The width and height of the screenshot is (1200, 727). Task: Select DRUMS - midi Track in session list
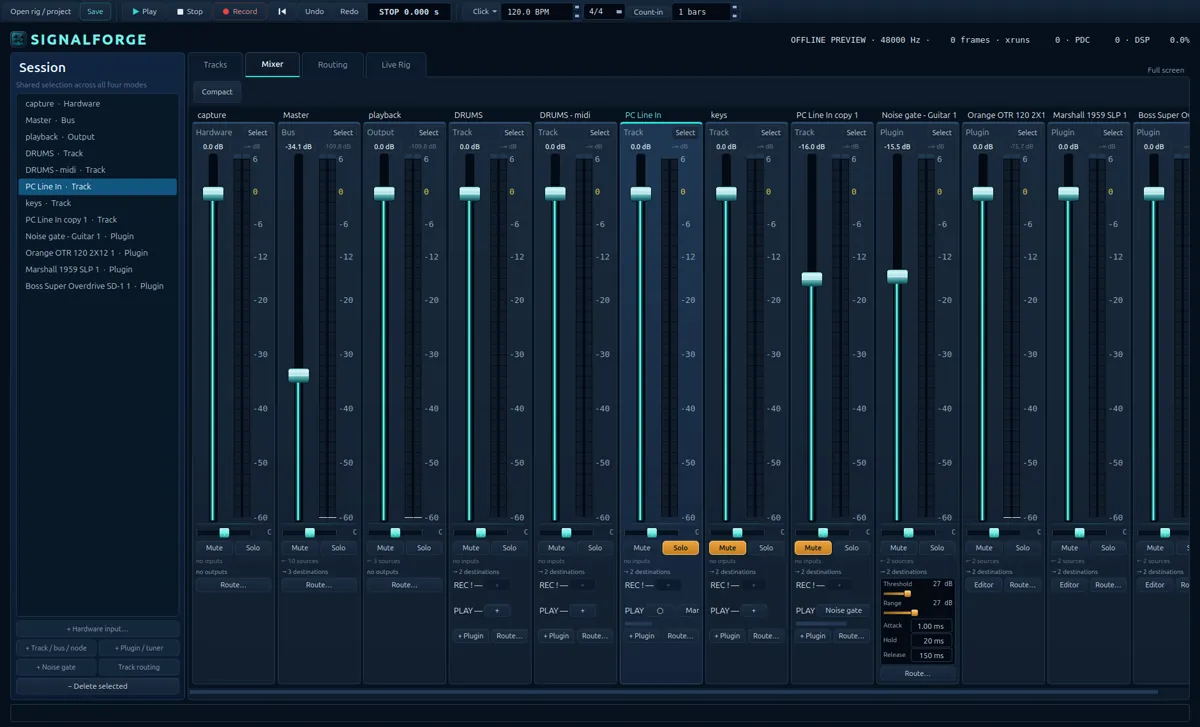pos(97,170)
